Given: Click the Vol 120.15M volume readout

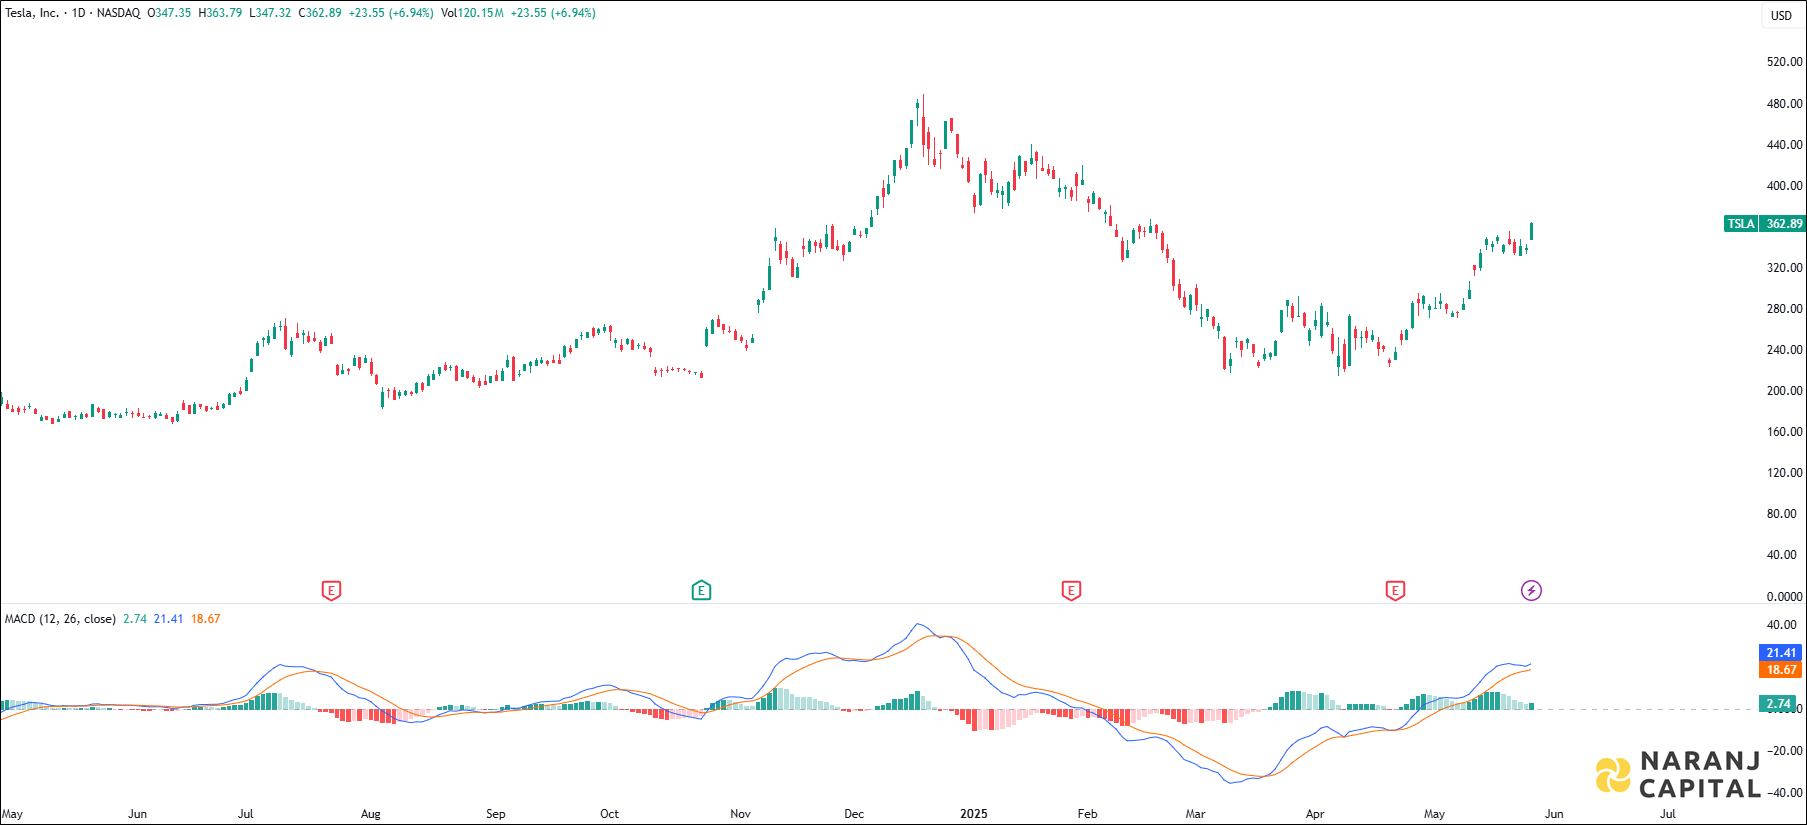Looking at the screenshot, I should [x=472, y=13].
